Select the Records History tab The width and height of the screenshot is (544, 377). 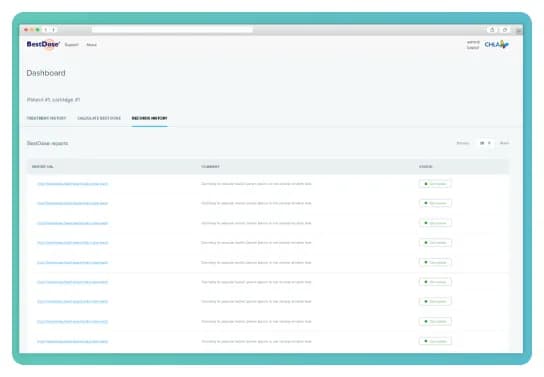coord(150,118)
